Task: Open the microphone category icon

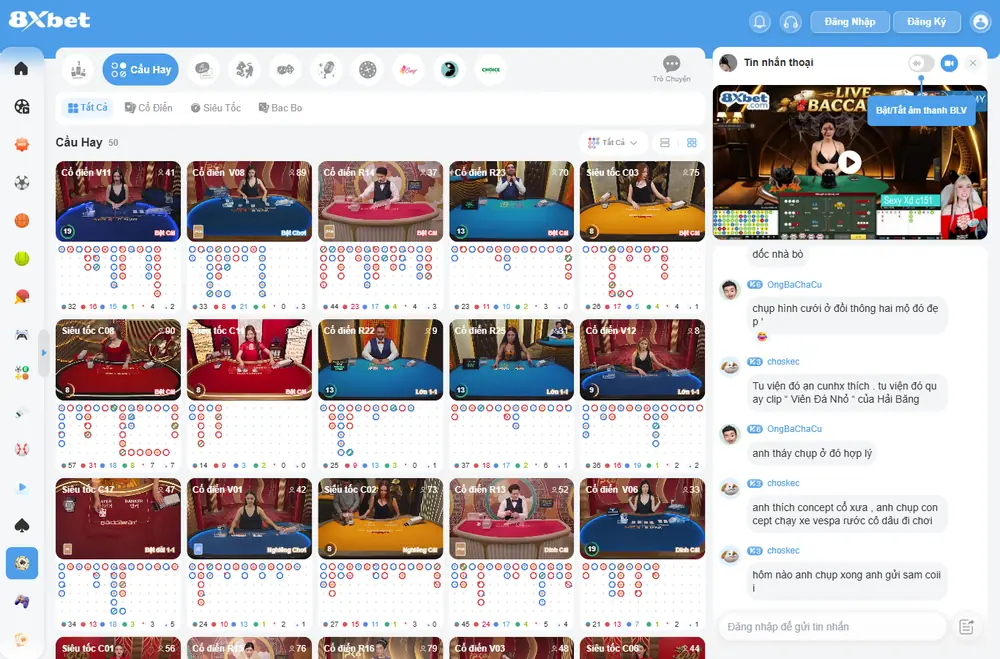Action: click(327, 70)
